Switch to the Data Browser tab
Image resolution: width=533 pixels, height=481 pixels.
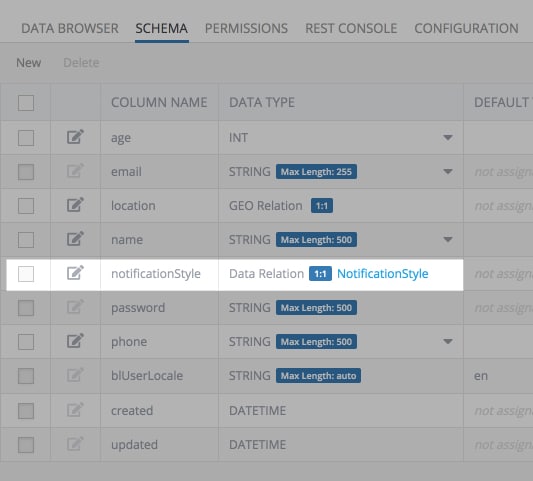[70, 28]
